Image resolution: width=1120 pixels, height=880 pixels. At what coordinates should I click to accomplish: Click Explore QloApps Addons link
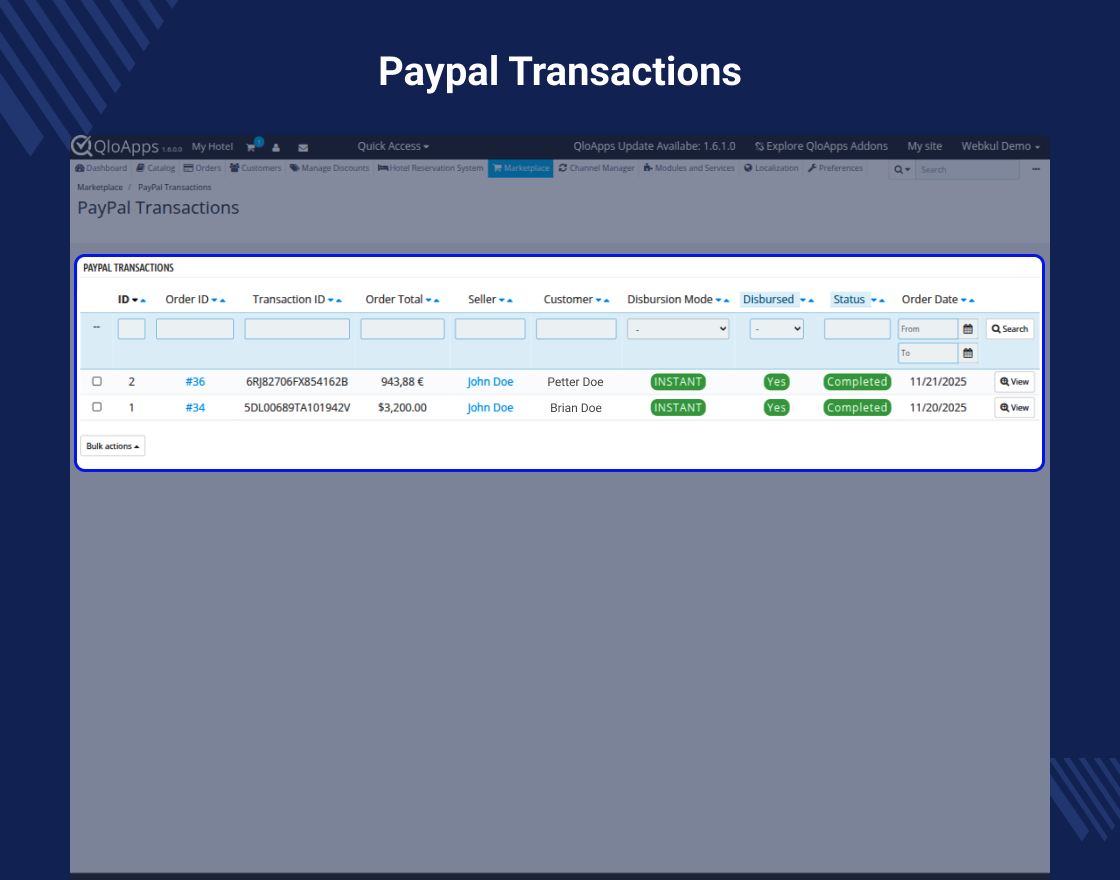pyautogui.click(x=821, y=146)
